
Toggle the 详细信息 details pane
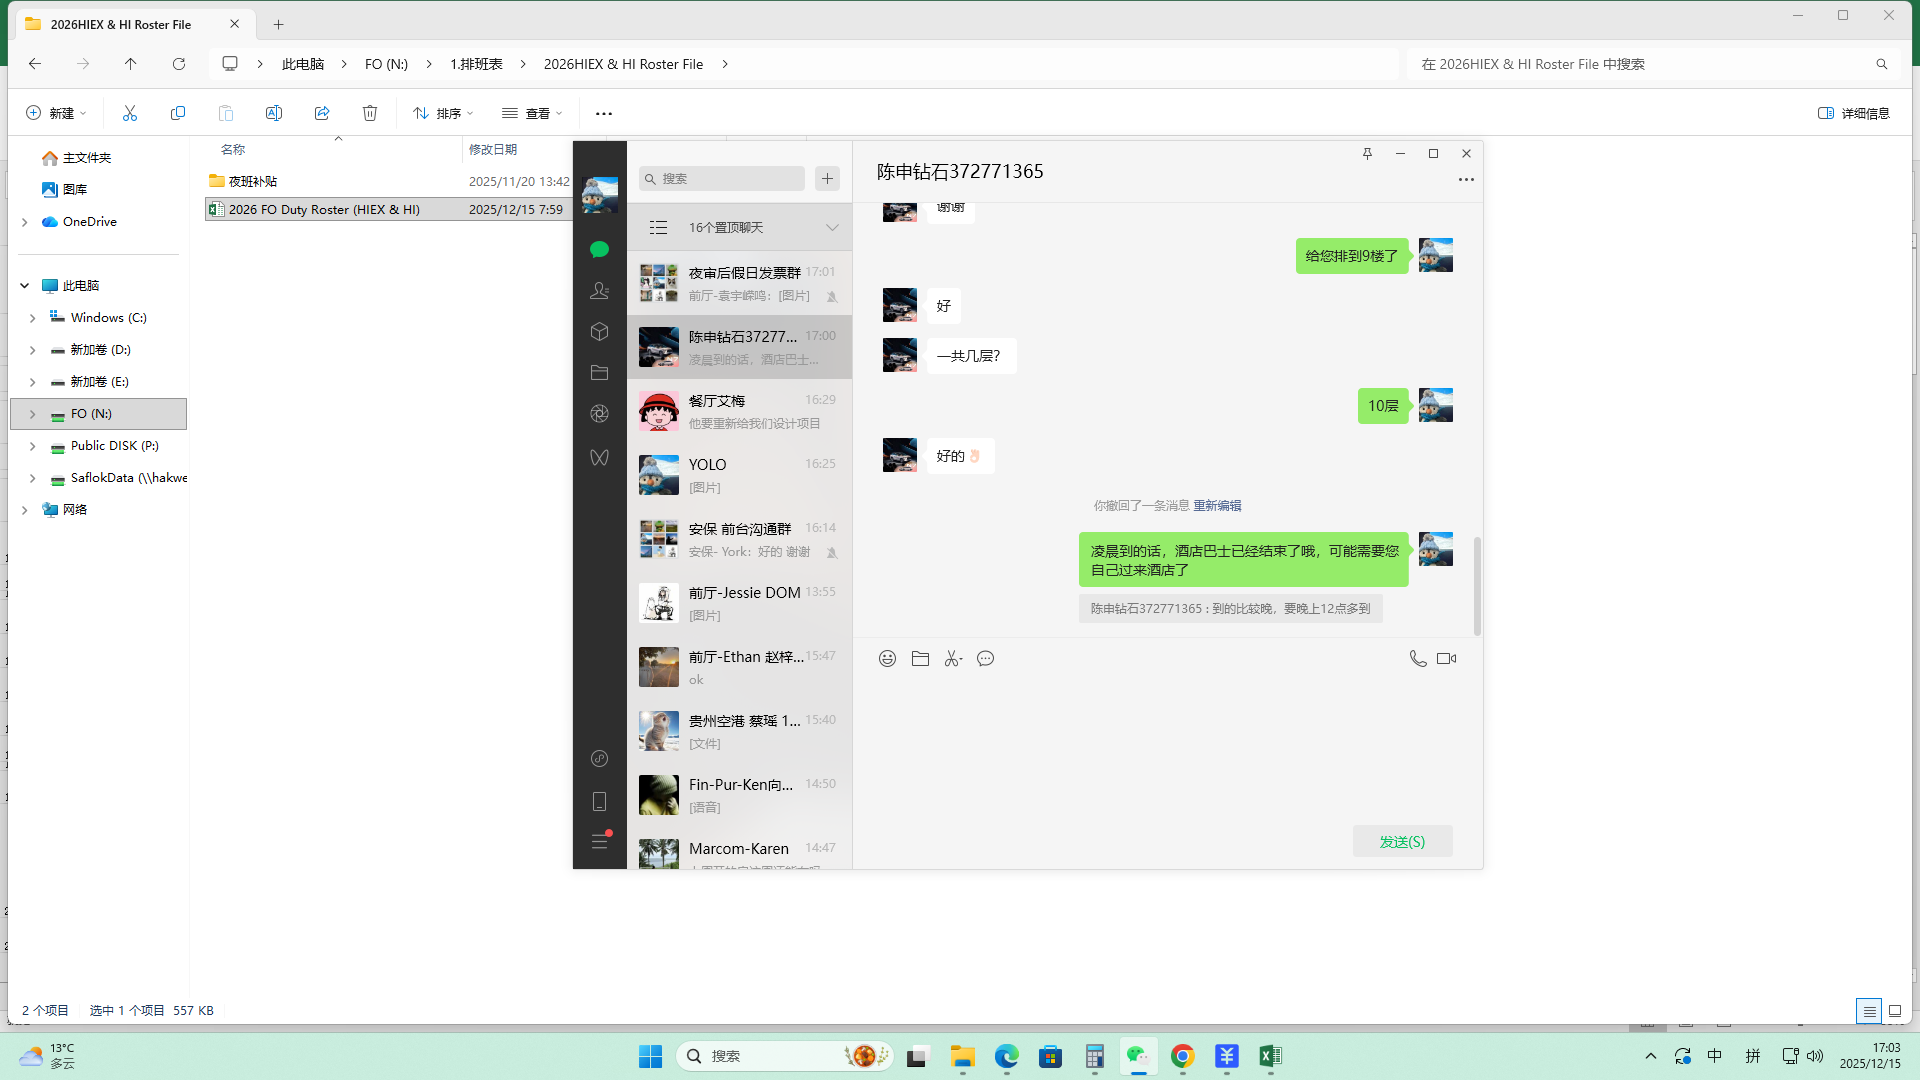1853,113
